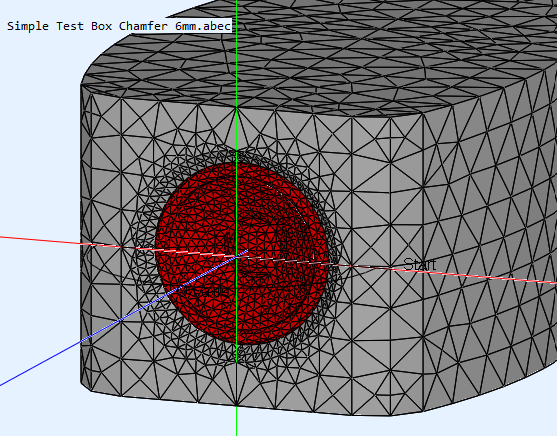Click the red axis line left of the box
557x436 pixels.
(39, 240)
